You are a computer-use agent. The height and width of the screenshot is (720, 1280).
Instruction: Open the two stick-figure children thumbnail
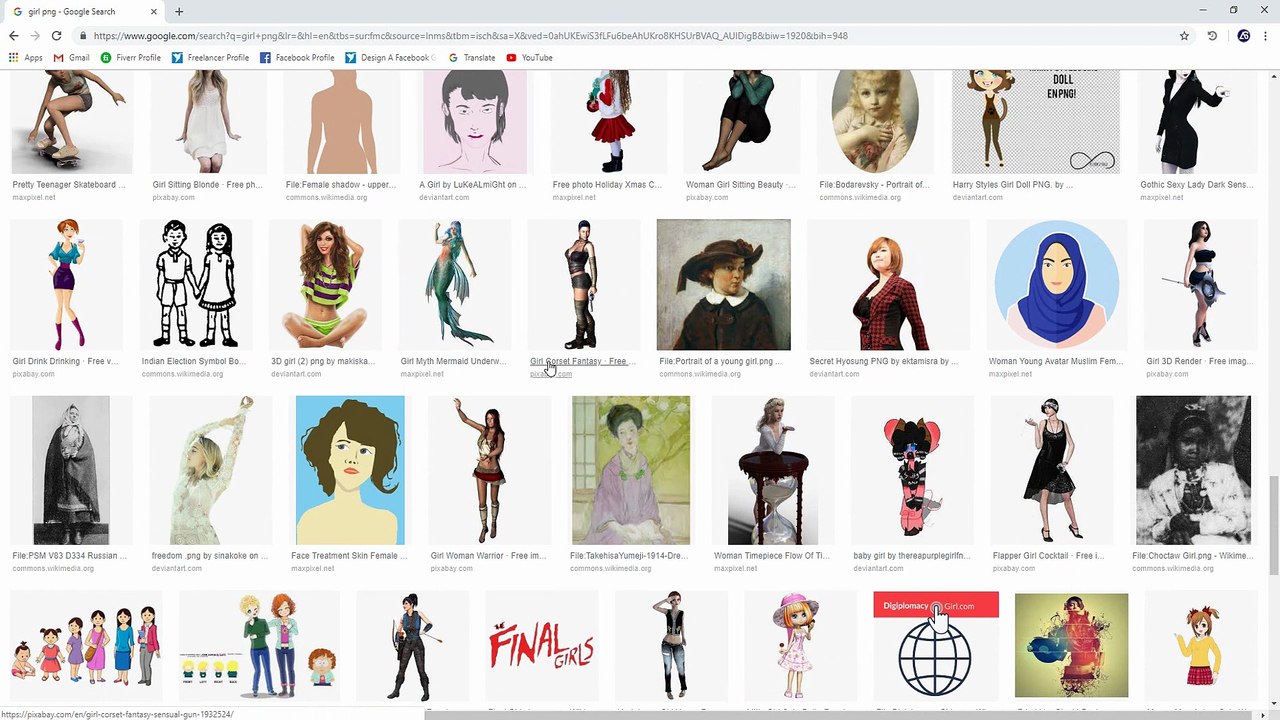click(196, 285)
